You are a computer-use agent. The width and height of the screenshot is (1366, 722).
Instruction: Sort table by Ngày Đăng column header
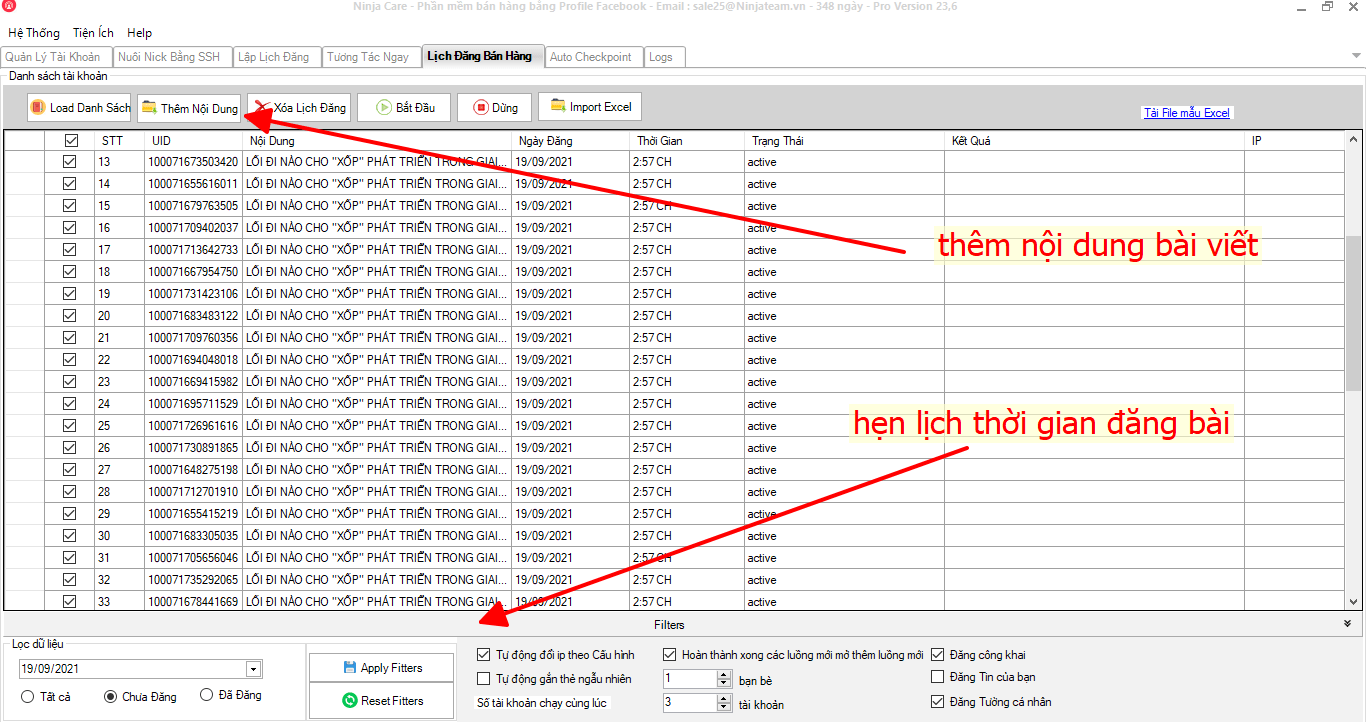570,141
